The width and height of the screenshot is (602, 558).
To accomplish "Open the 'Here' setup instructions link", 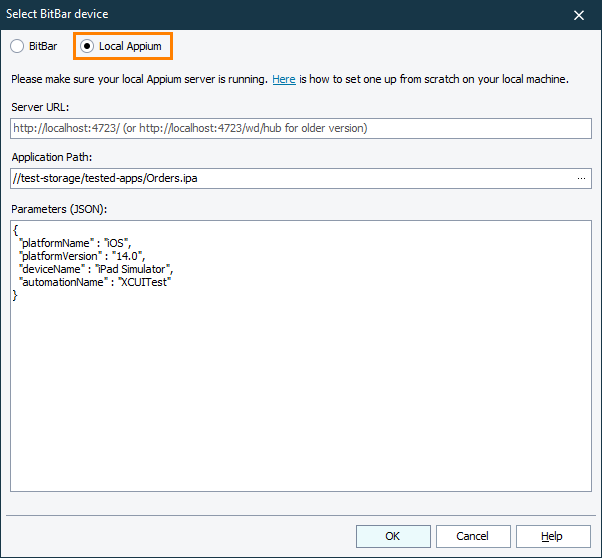I will tap(284, 79).
